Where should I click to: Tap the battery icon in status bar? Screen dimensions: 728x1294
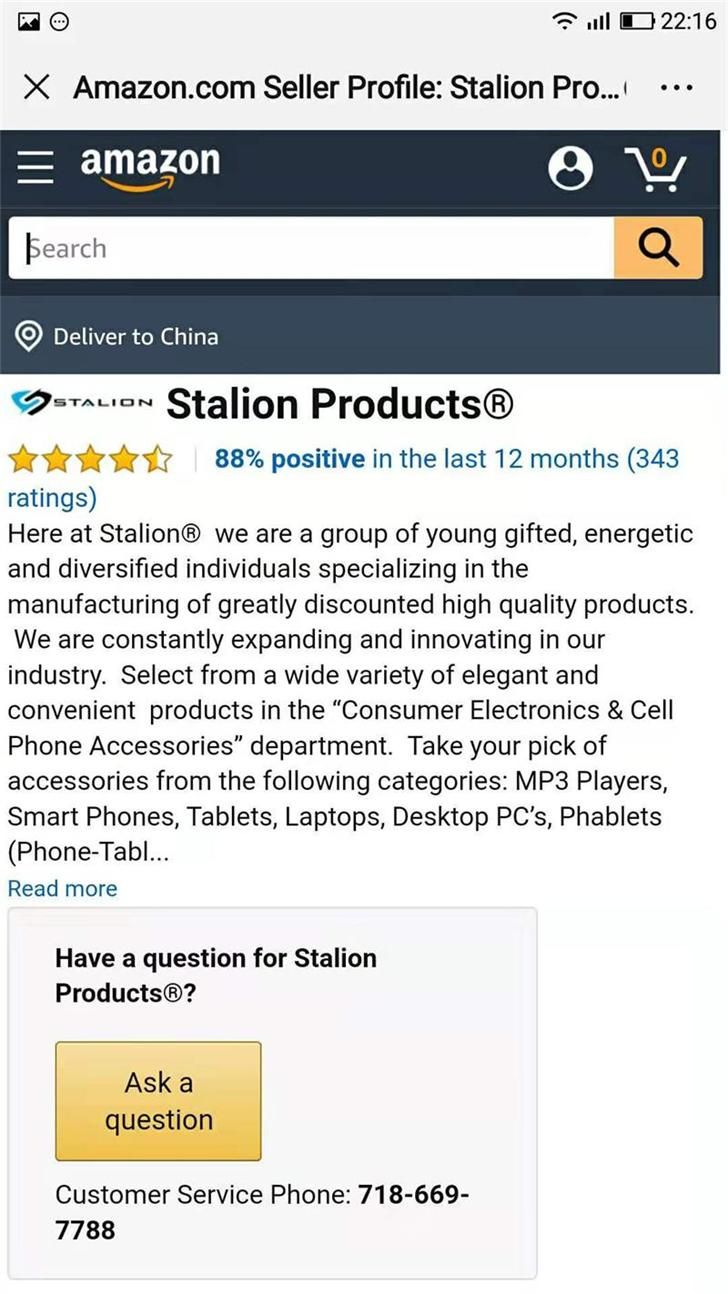click(x=636, y=21)
